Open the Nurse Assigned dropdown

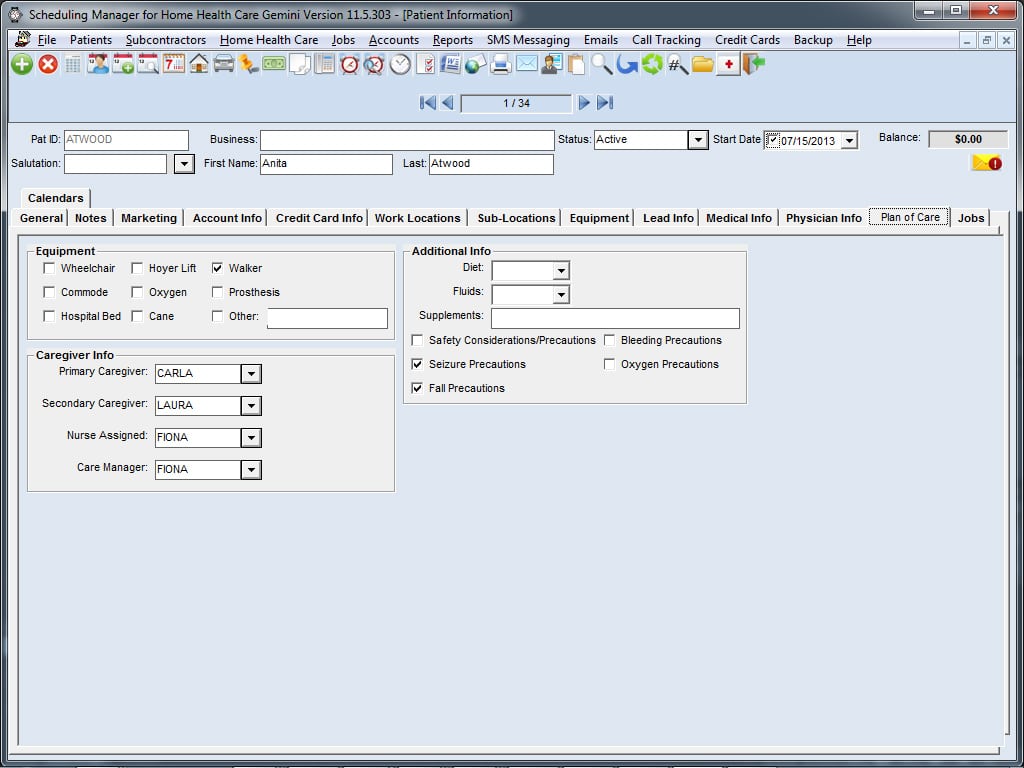(x=251, y=438)
